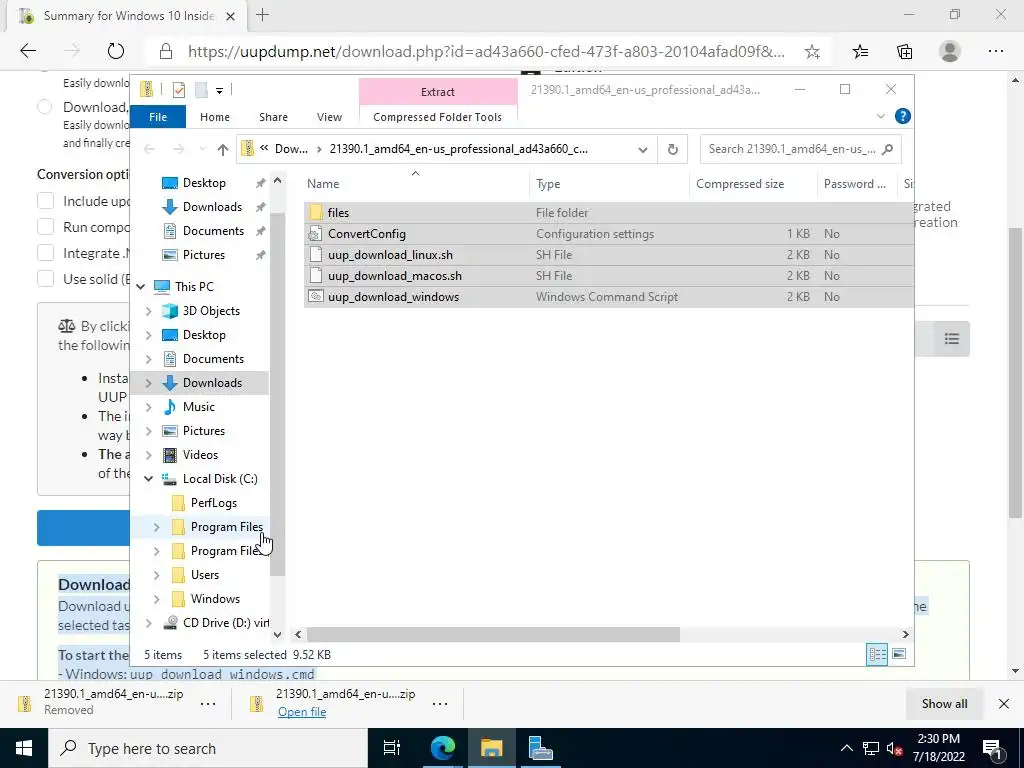Open more options for removed zip download

click(208, 703)
